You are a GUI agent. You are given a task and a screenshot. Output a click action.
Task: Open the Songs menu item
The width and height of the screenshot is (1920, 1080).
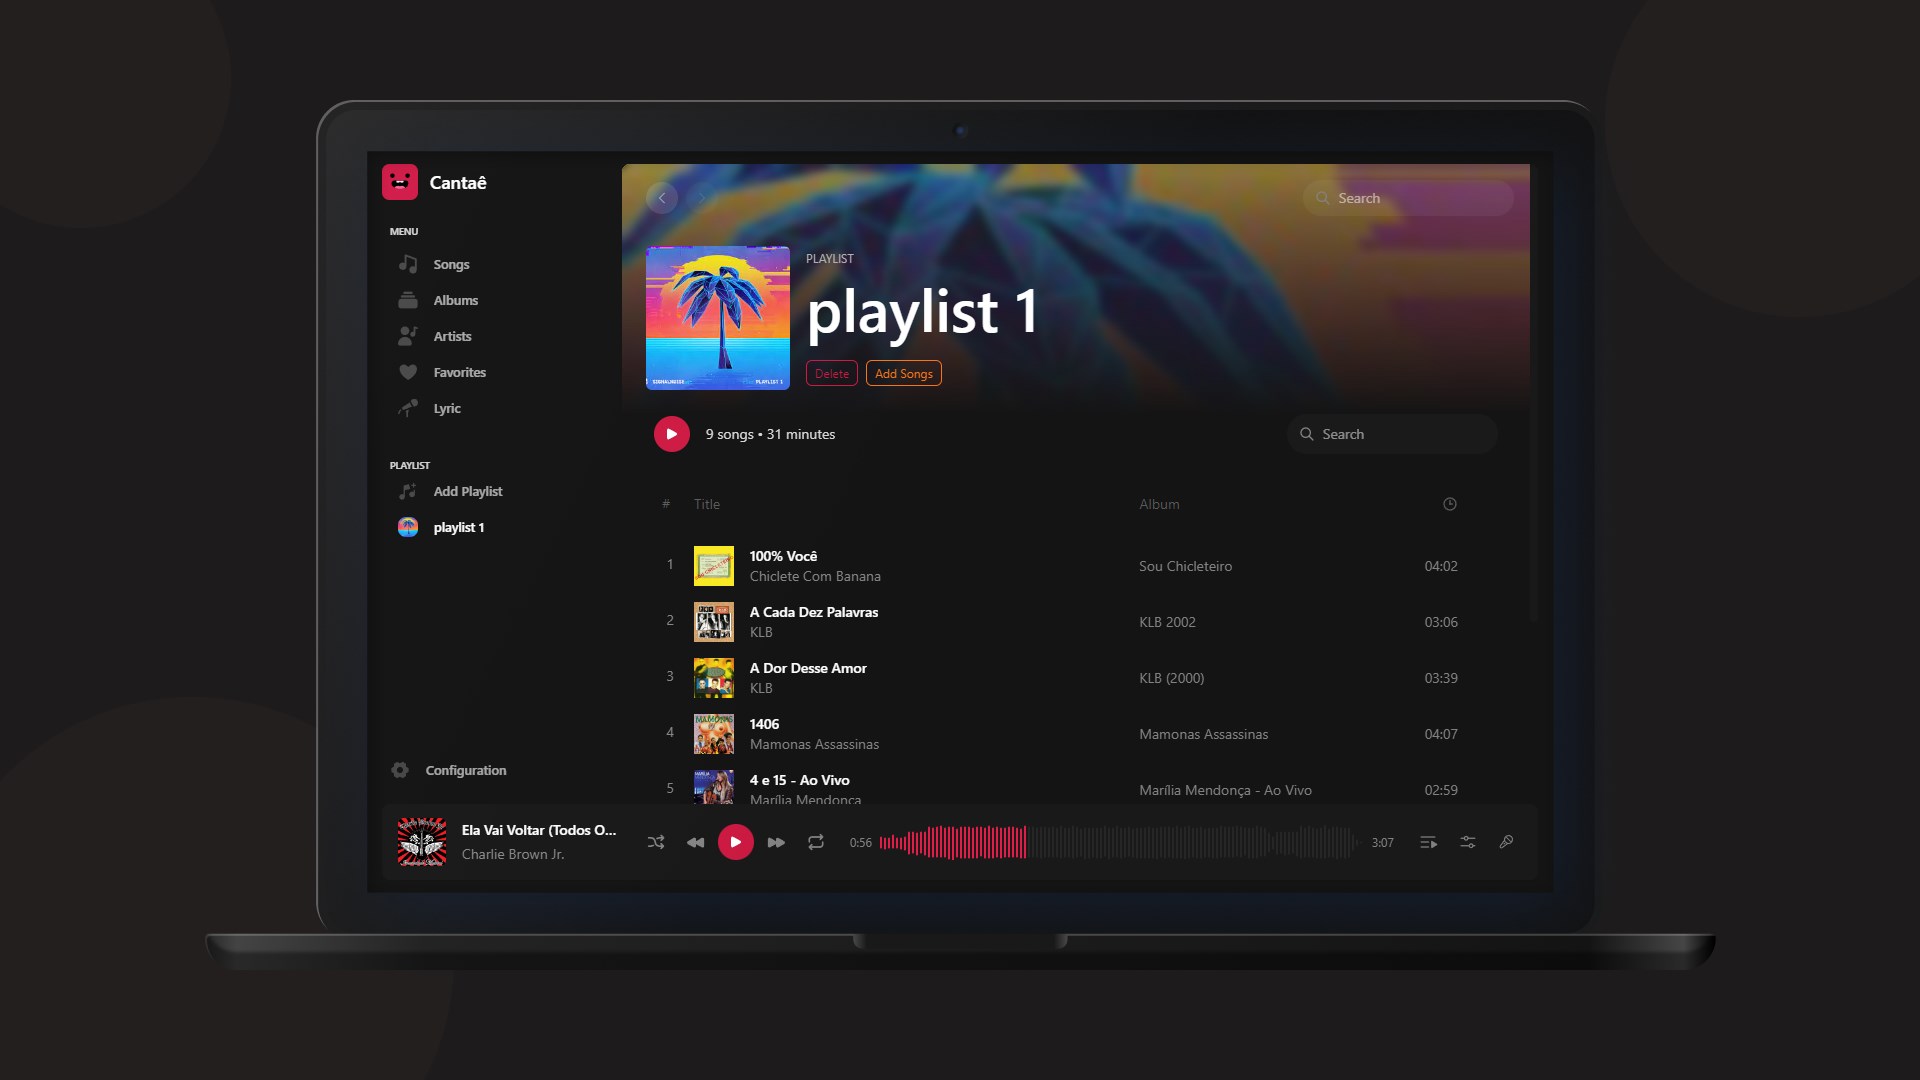[451, 264]
